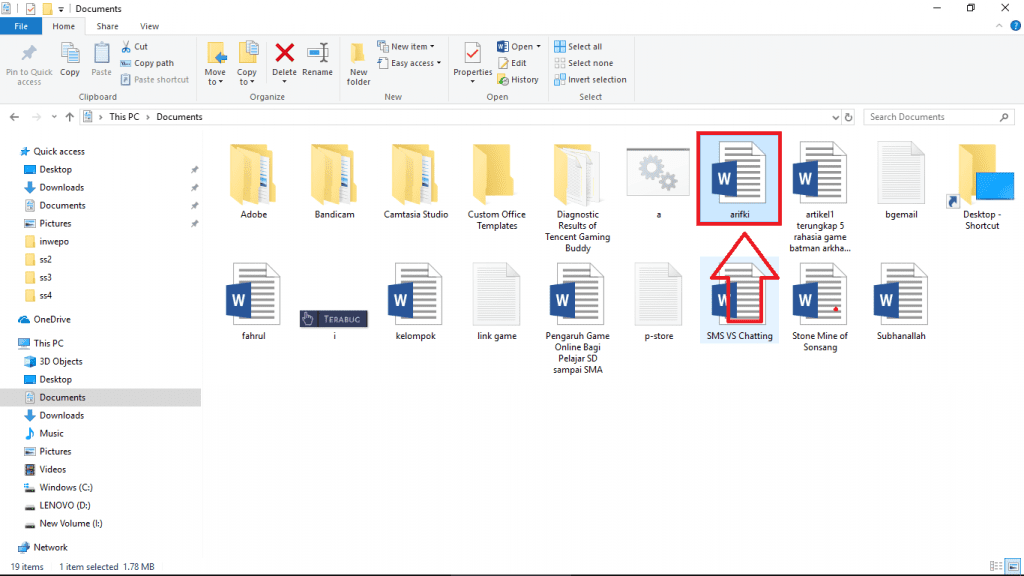The width and height of the screenshot is (1024, 576).
Task: Select the link game file
Action: (496, 302)
